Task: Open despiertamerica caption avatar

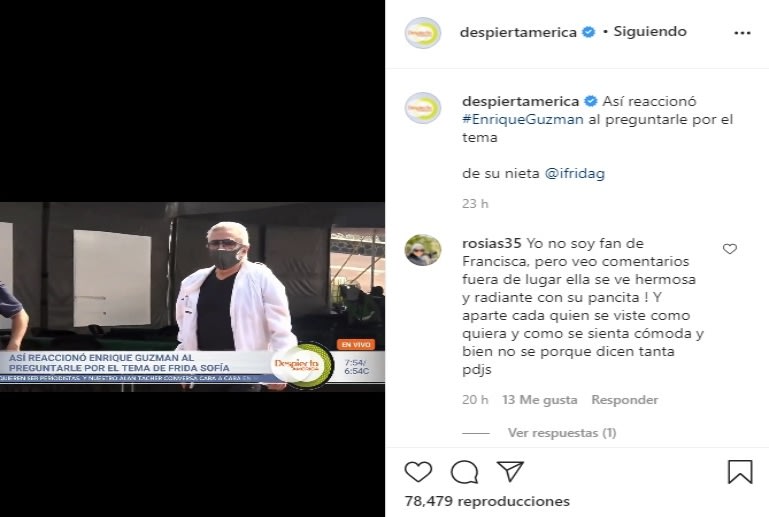Action: [423, 108]
